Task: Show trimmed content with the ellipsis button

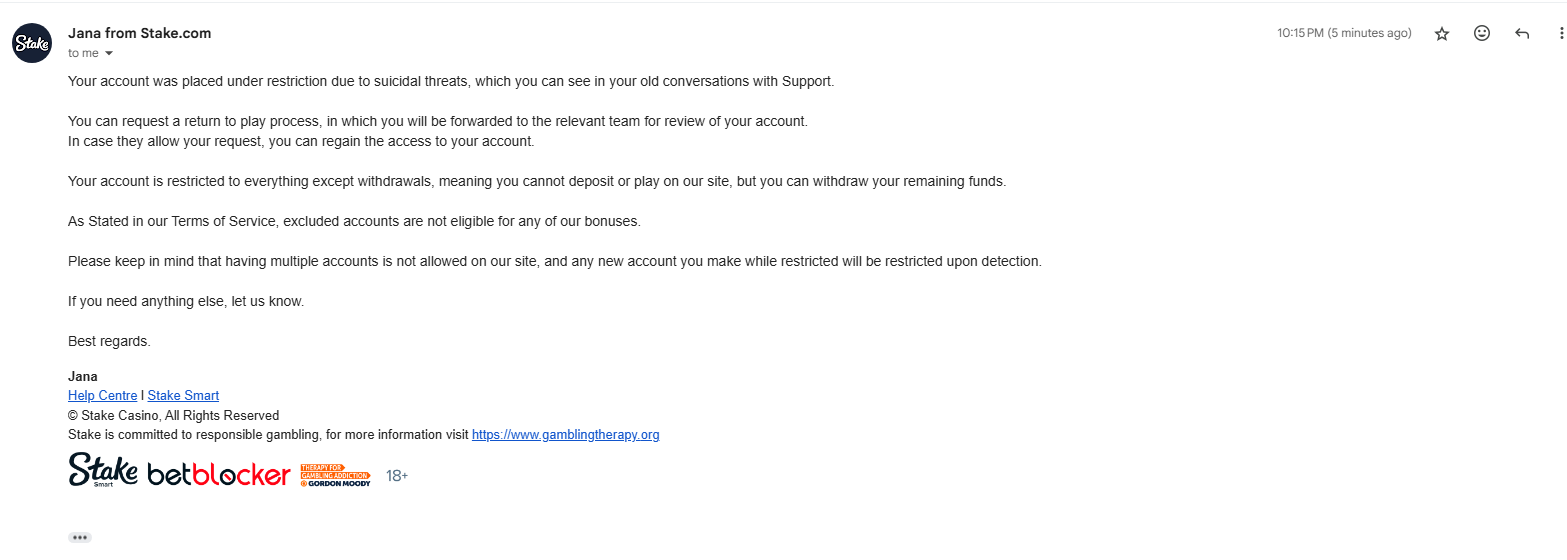Action: click(x=80, y=537)
